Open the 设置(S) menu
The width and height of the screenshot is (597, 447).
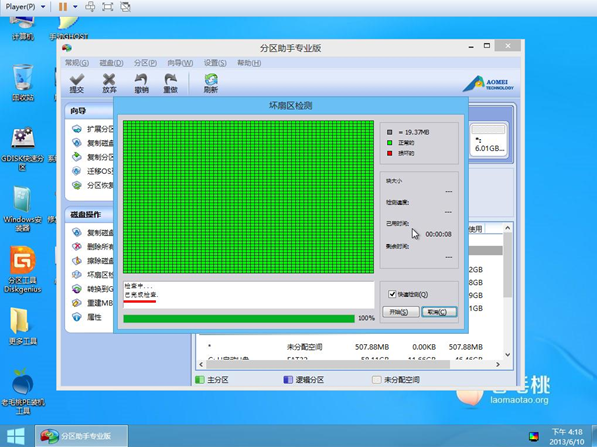215,63
